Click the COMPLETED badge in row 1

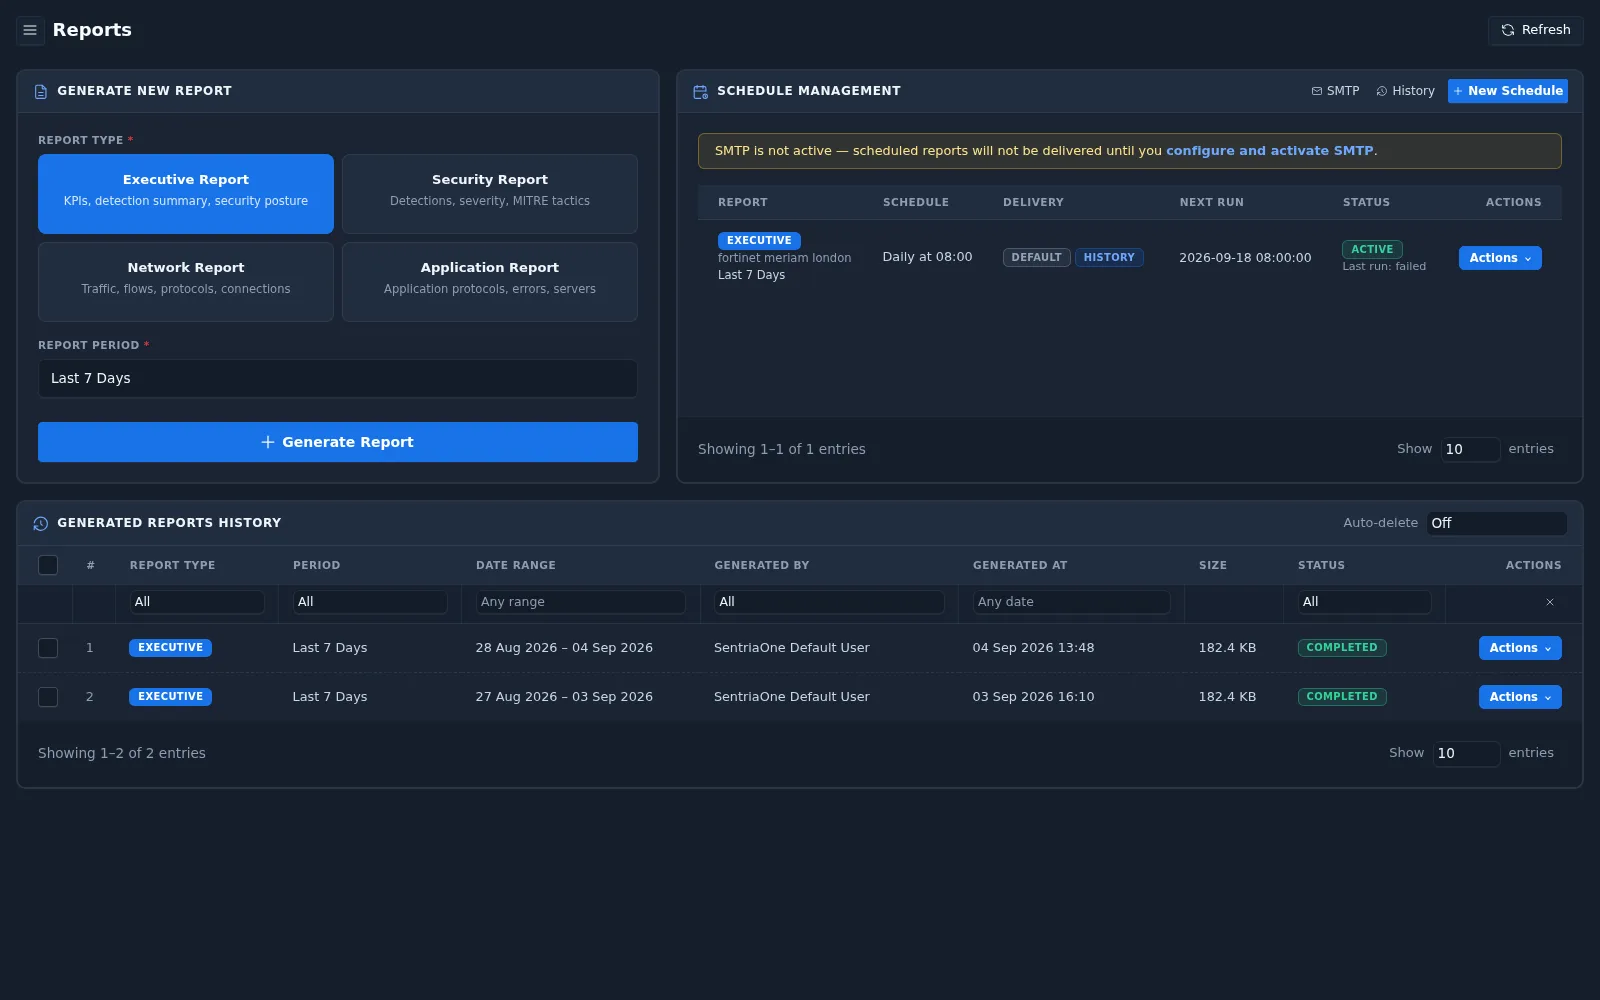click(1341, 648)
